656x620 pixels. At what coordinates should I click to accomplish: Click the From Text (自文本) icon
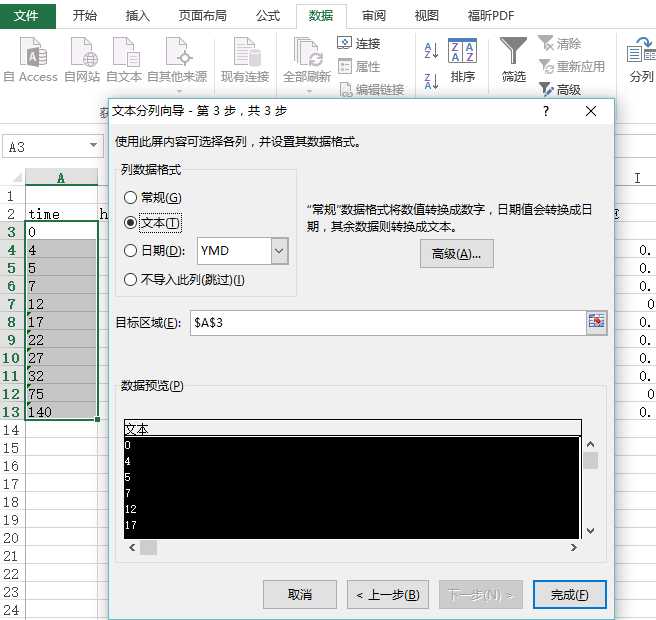125,52
